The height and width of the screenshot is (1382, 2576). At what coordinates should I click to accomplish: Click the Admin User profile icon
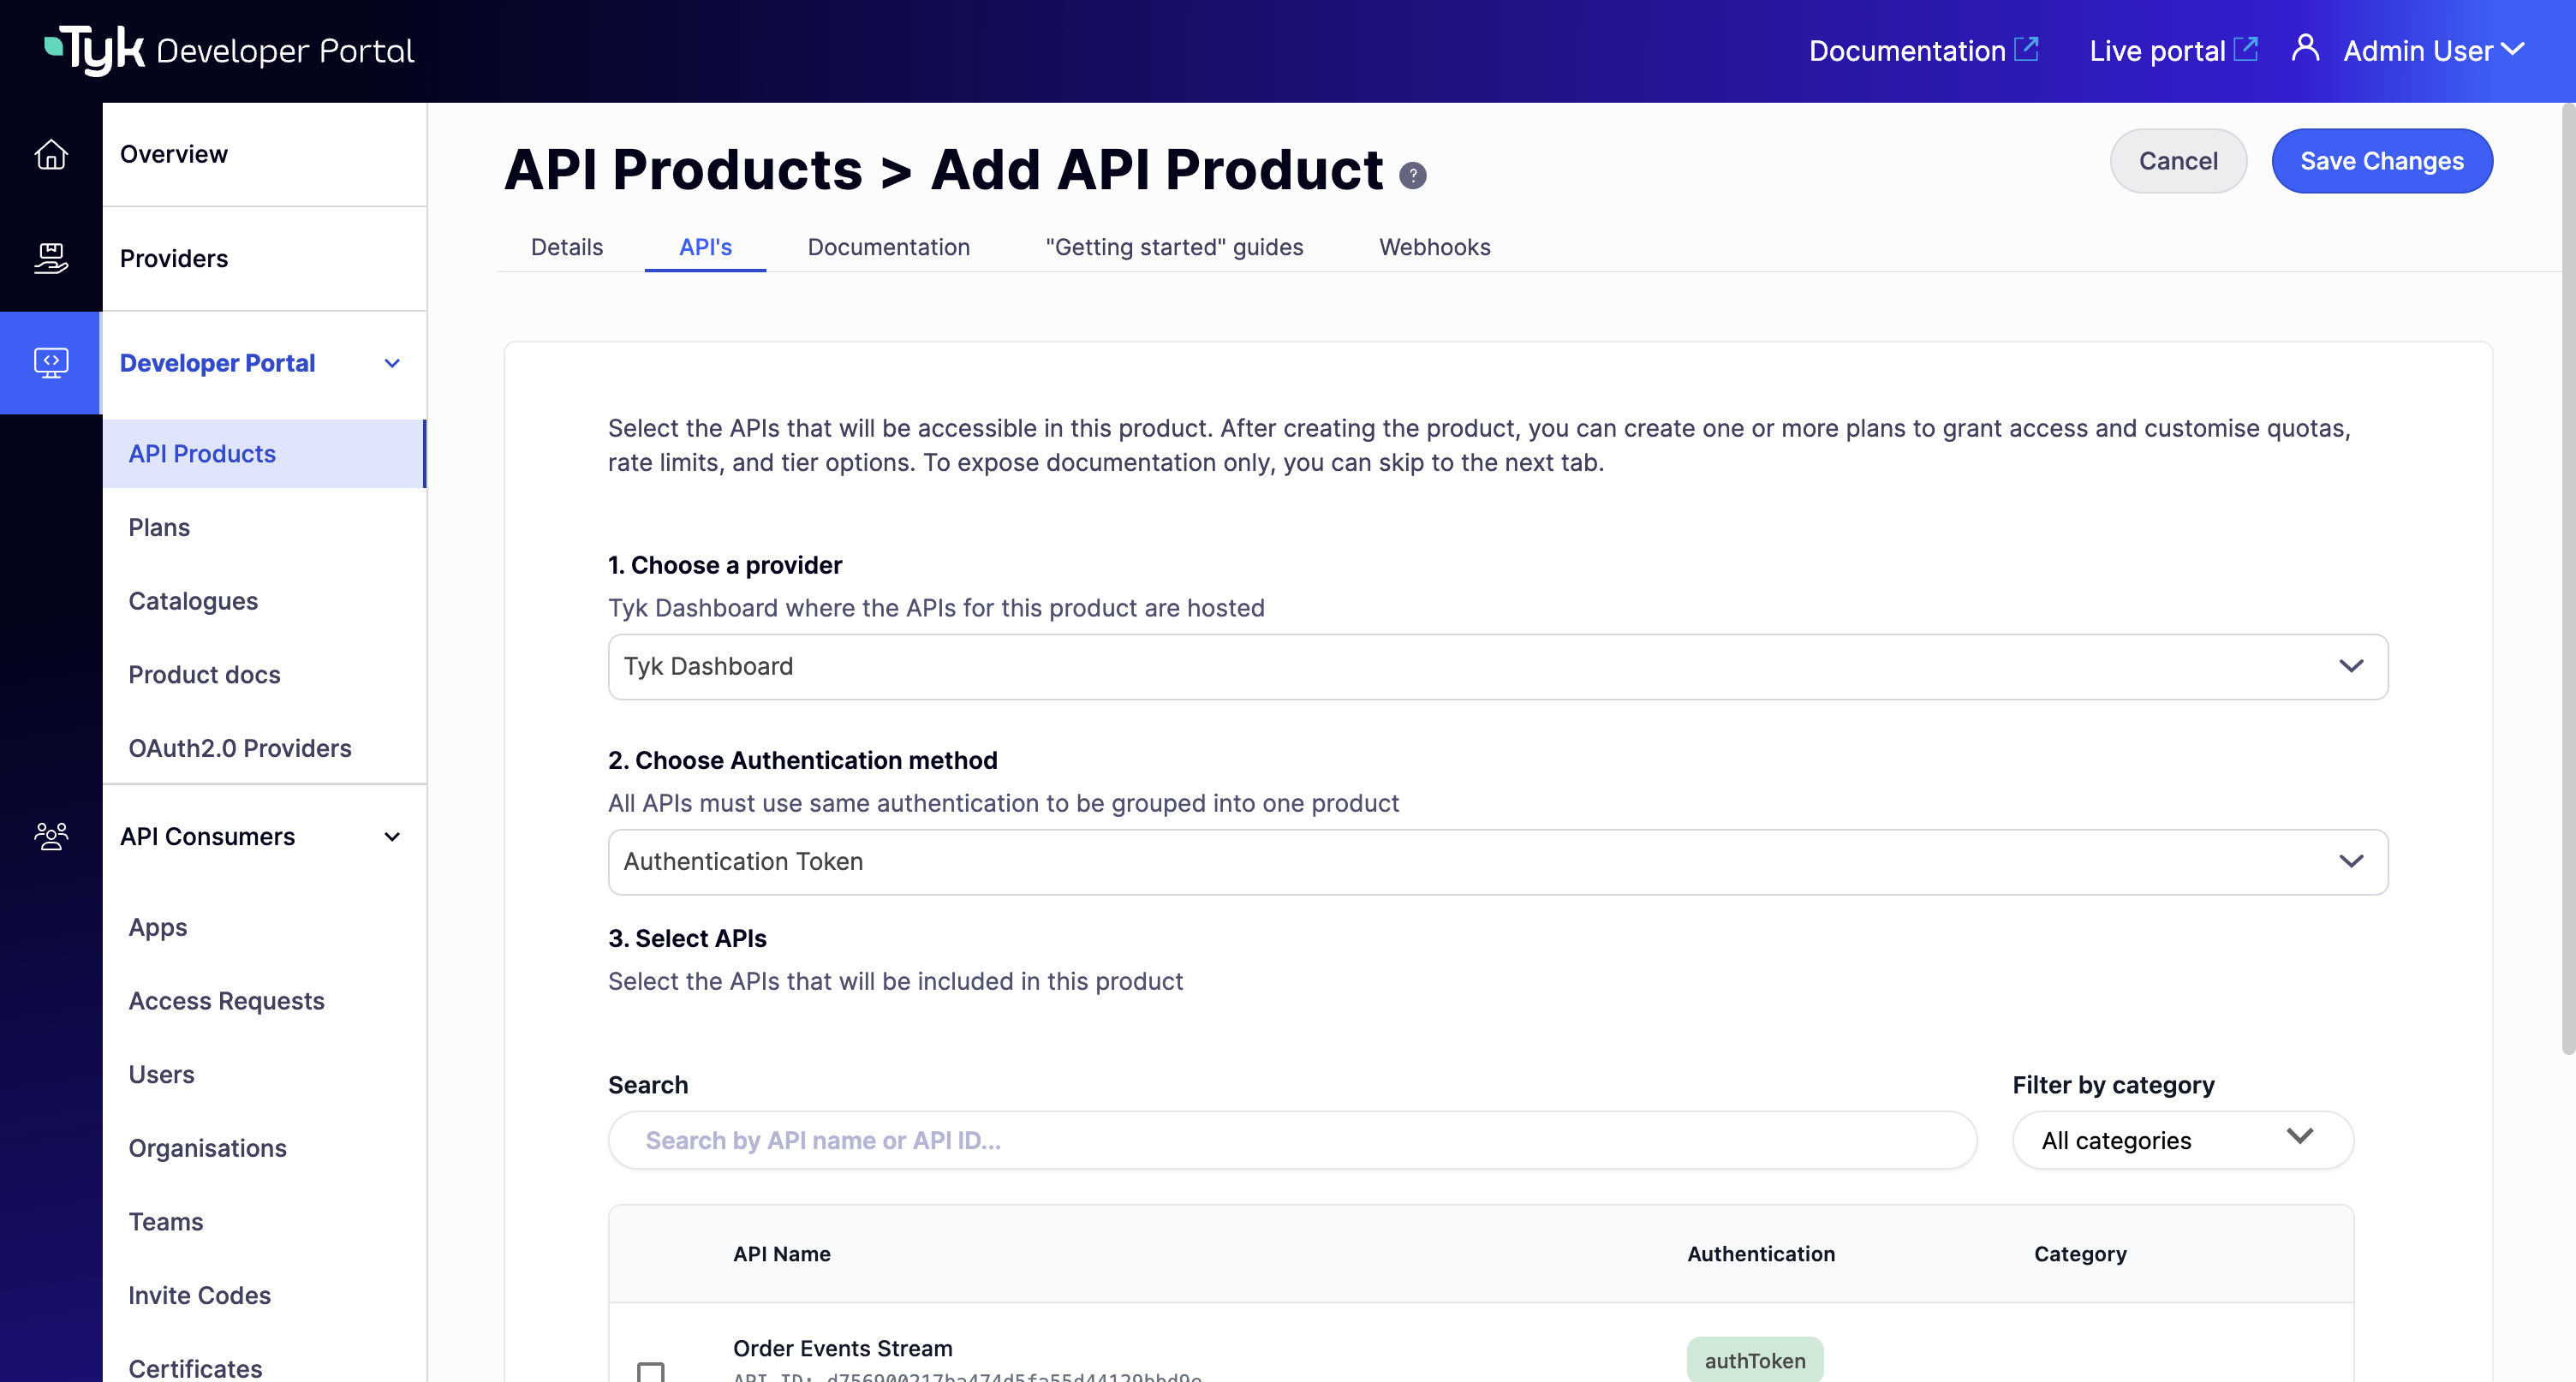2305,48
